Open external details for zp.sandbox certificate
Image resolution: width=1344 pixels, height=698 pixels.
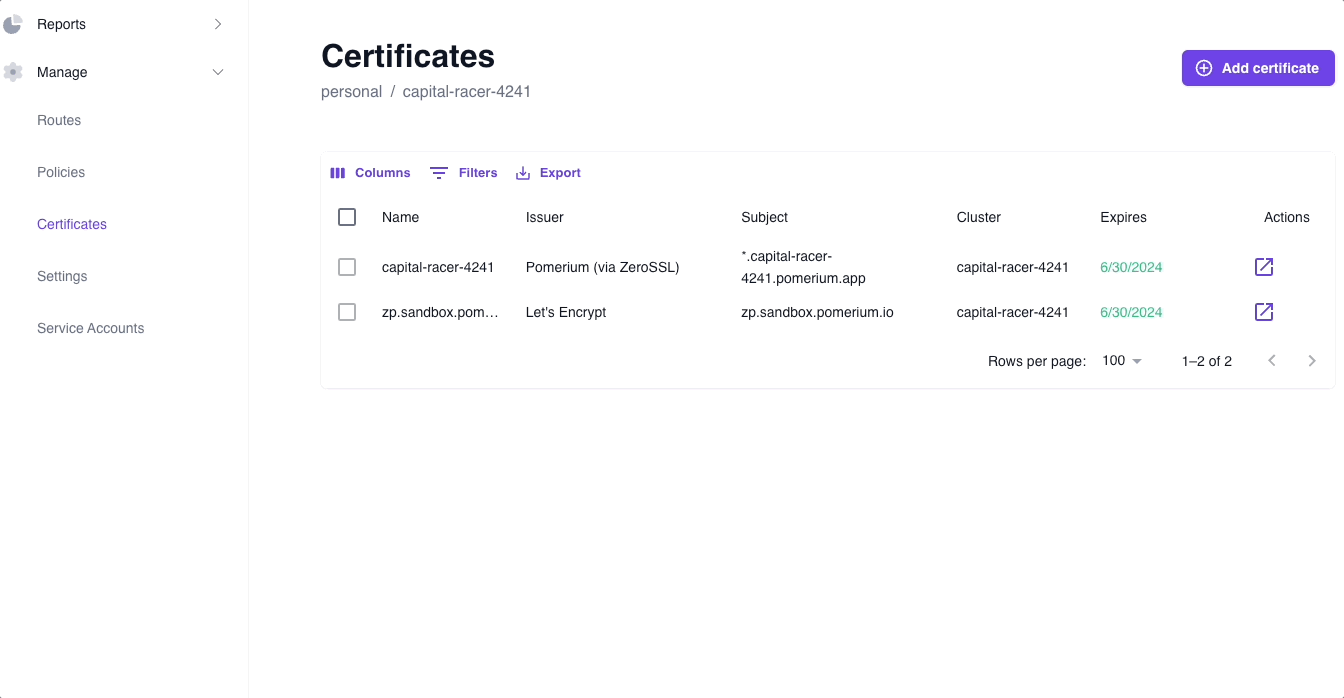[1263, 312]
